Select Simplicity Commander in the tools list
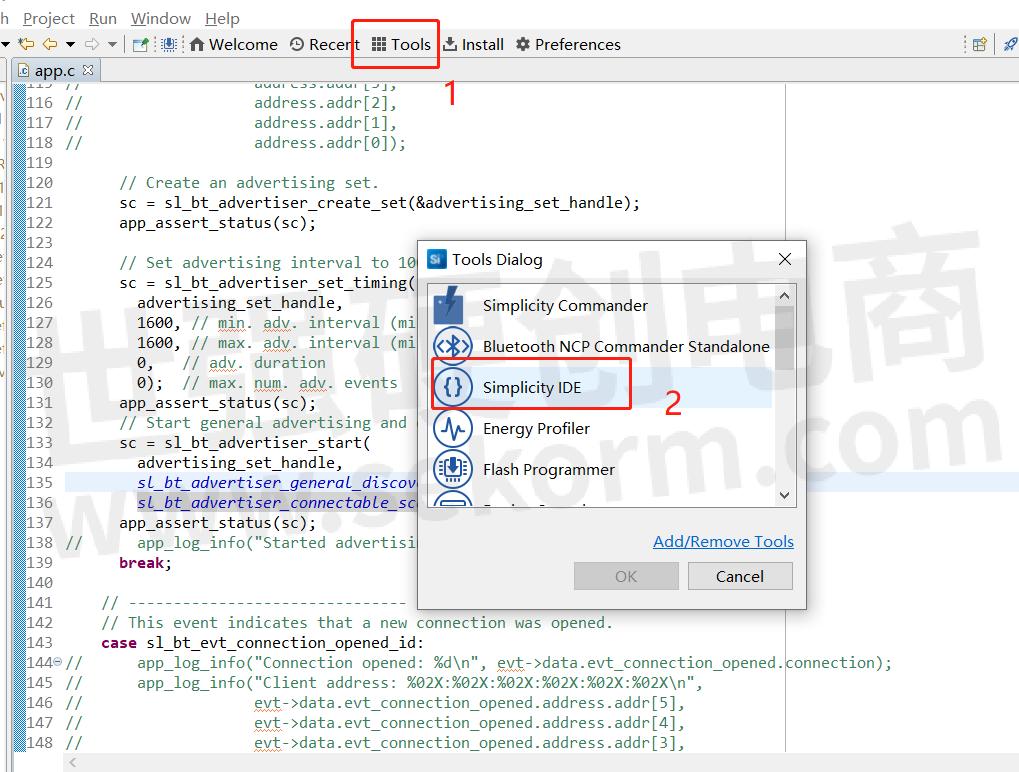 (x=564, y=306)
